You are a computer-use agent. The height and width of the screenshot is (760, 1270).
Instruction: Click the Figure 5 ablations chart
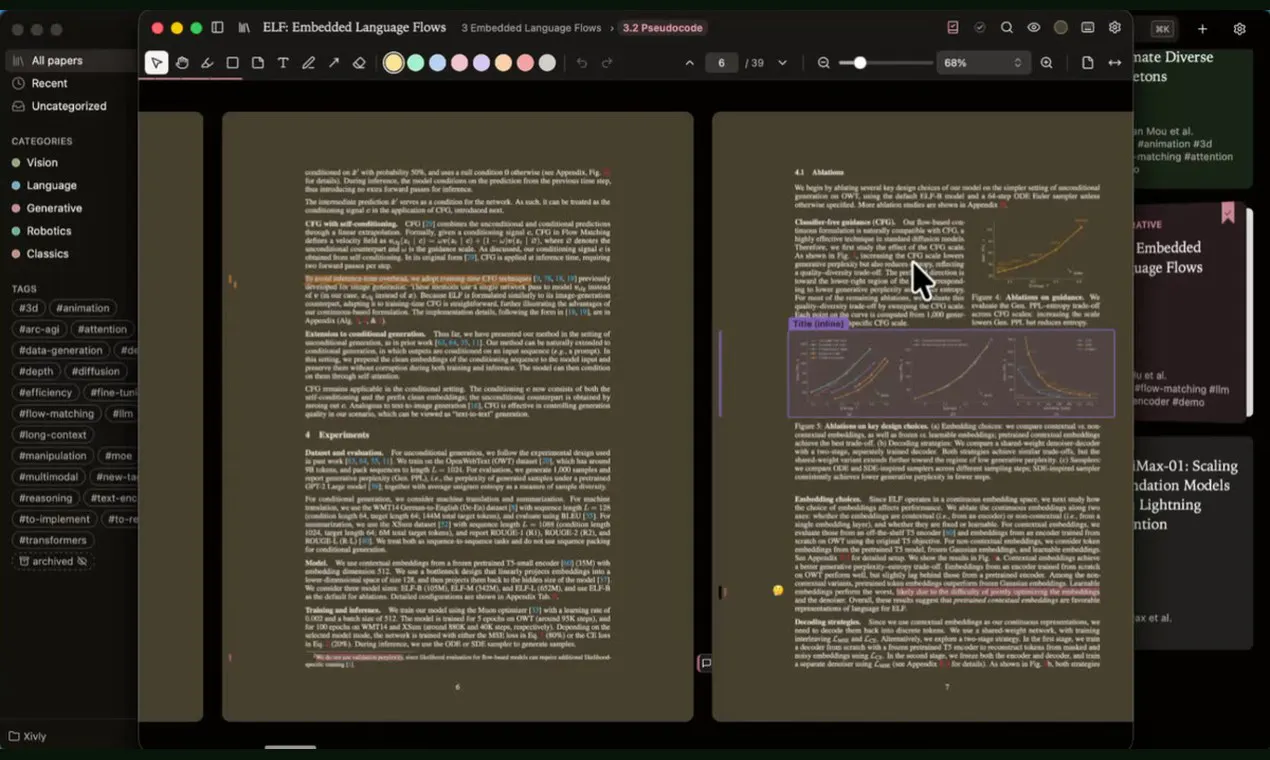click(x=951, y=373)
